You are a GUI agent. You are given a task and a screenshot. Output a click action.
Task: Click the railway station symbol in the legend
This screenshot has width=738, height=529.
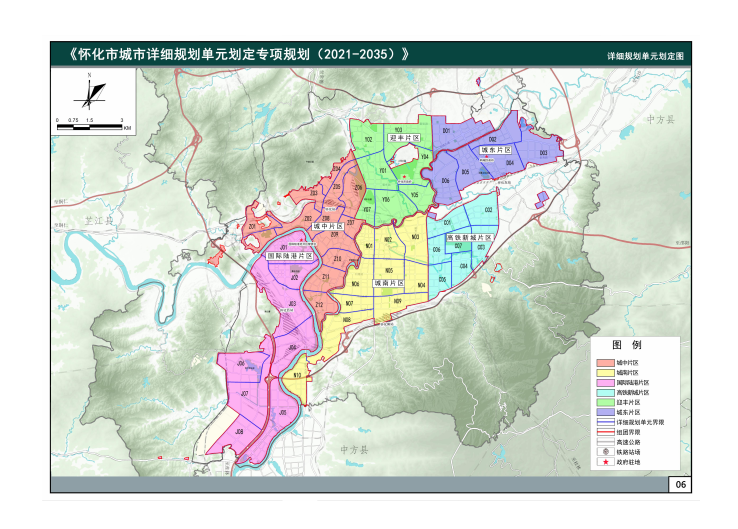click(x=604, y=451)
